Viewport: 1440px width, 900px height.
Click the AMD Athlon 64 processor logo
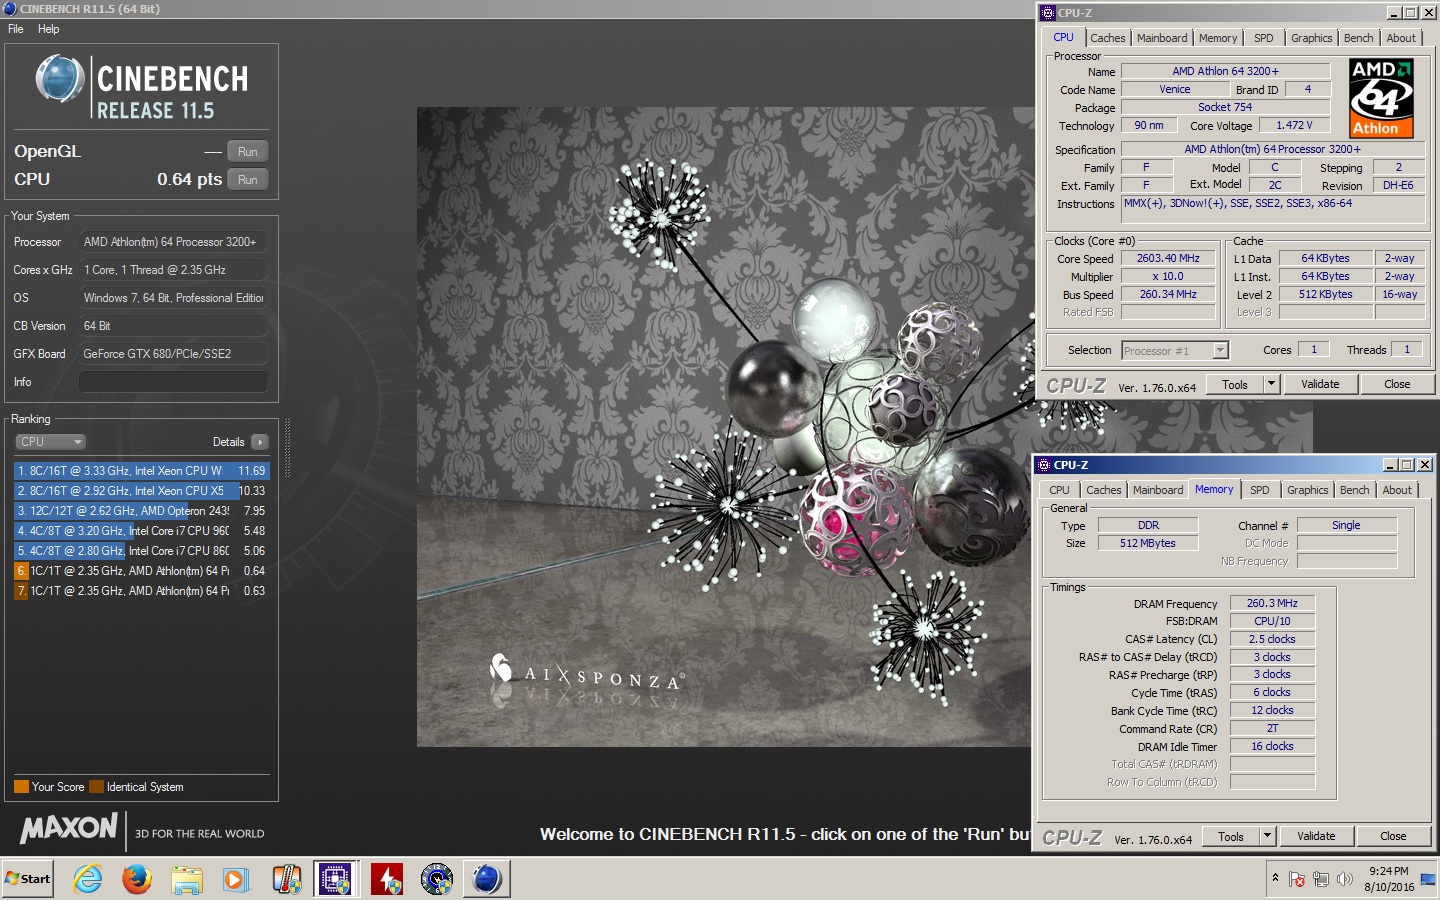[x=1381, y=98]
